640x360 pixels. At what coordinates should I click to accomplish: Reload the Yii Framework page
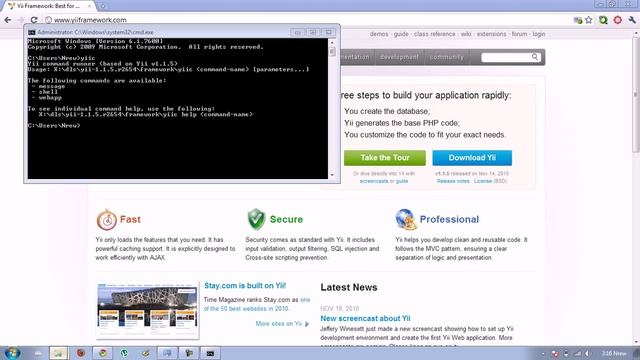pyautogui.click(x=34, y=20)
